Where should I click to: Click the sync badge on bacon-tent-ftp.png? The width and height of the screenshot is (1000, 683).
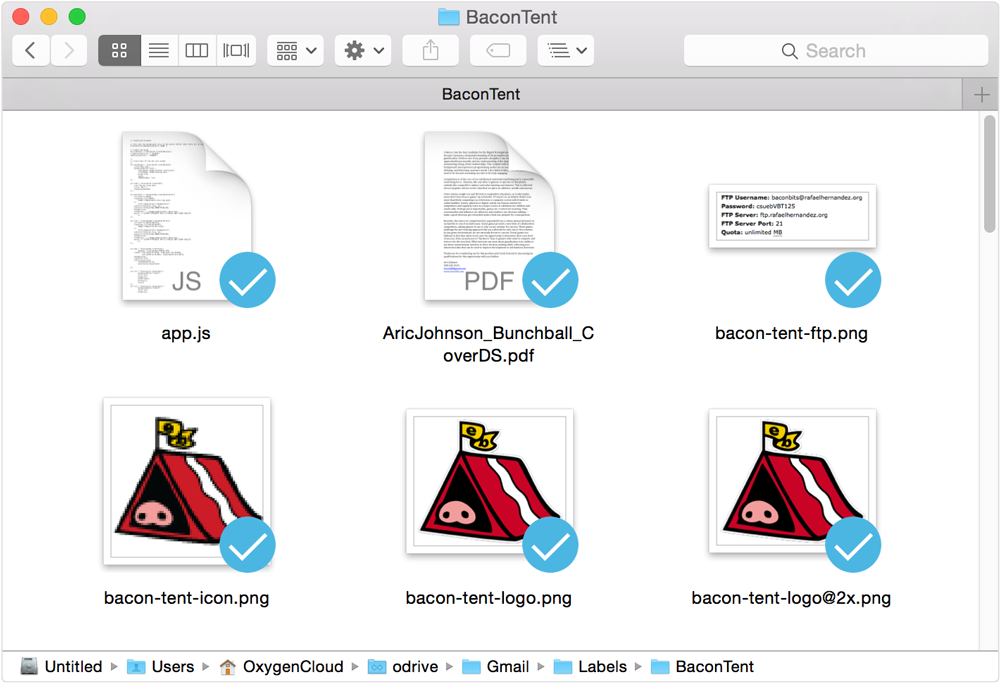[x=853, y=280]
